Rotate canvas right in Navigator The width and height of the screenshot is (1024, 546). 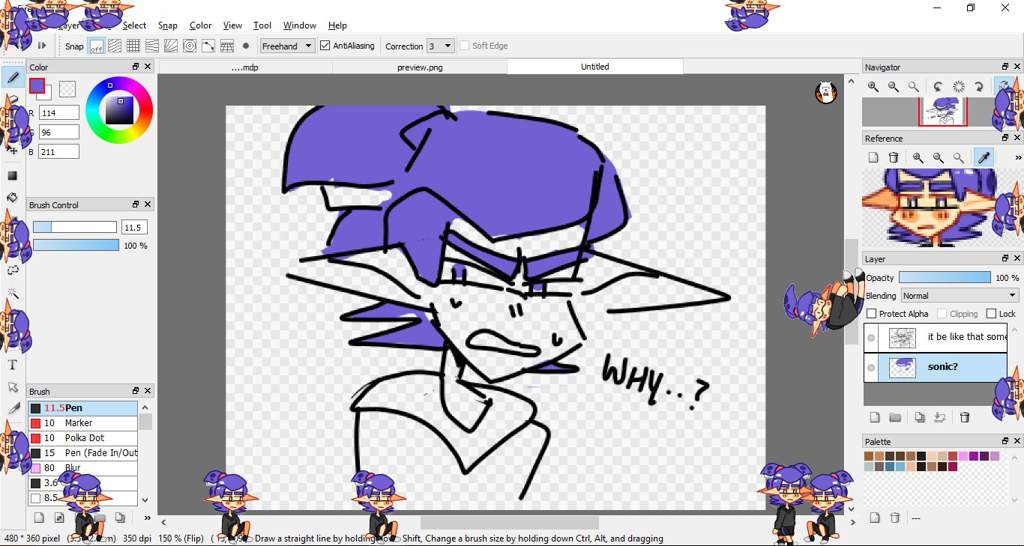pyautogui.click(x=979, y=86)
